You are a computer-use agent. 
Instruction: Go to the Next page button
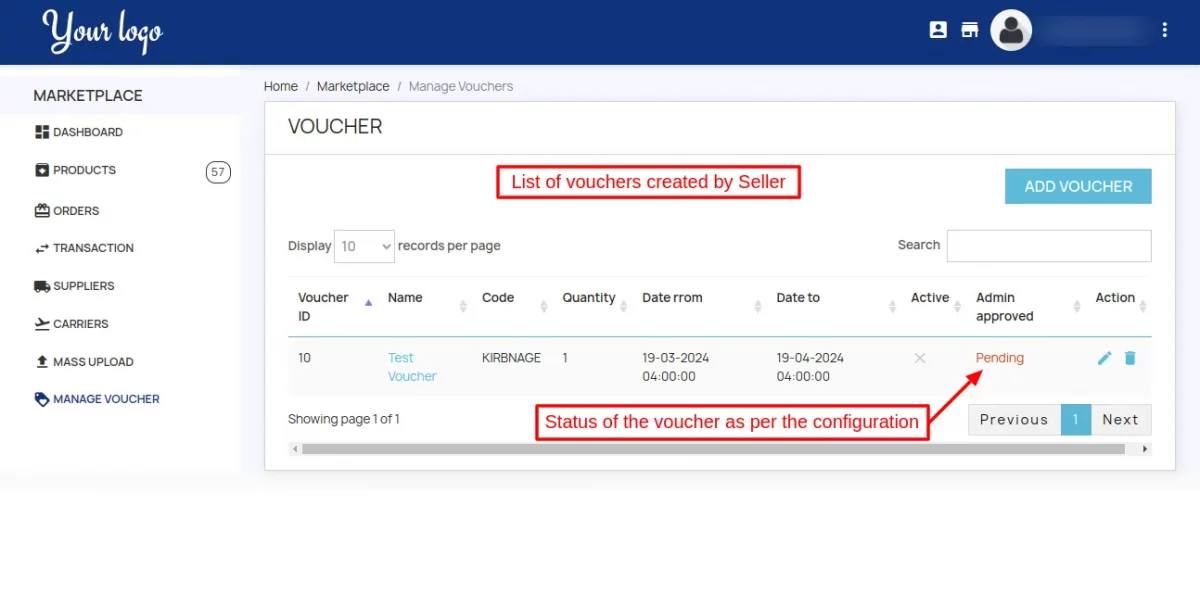tap(1120, 420)
